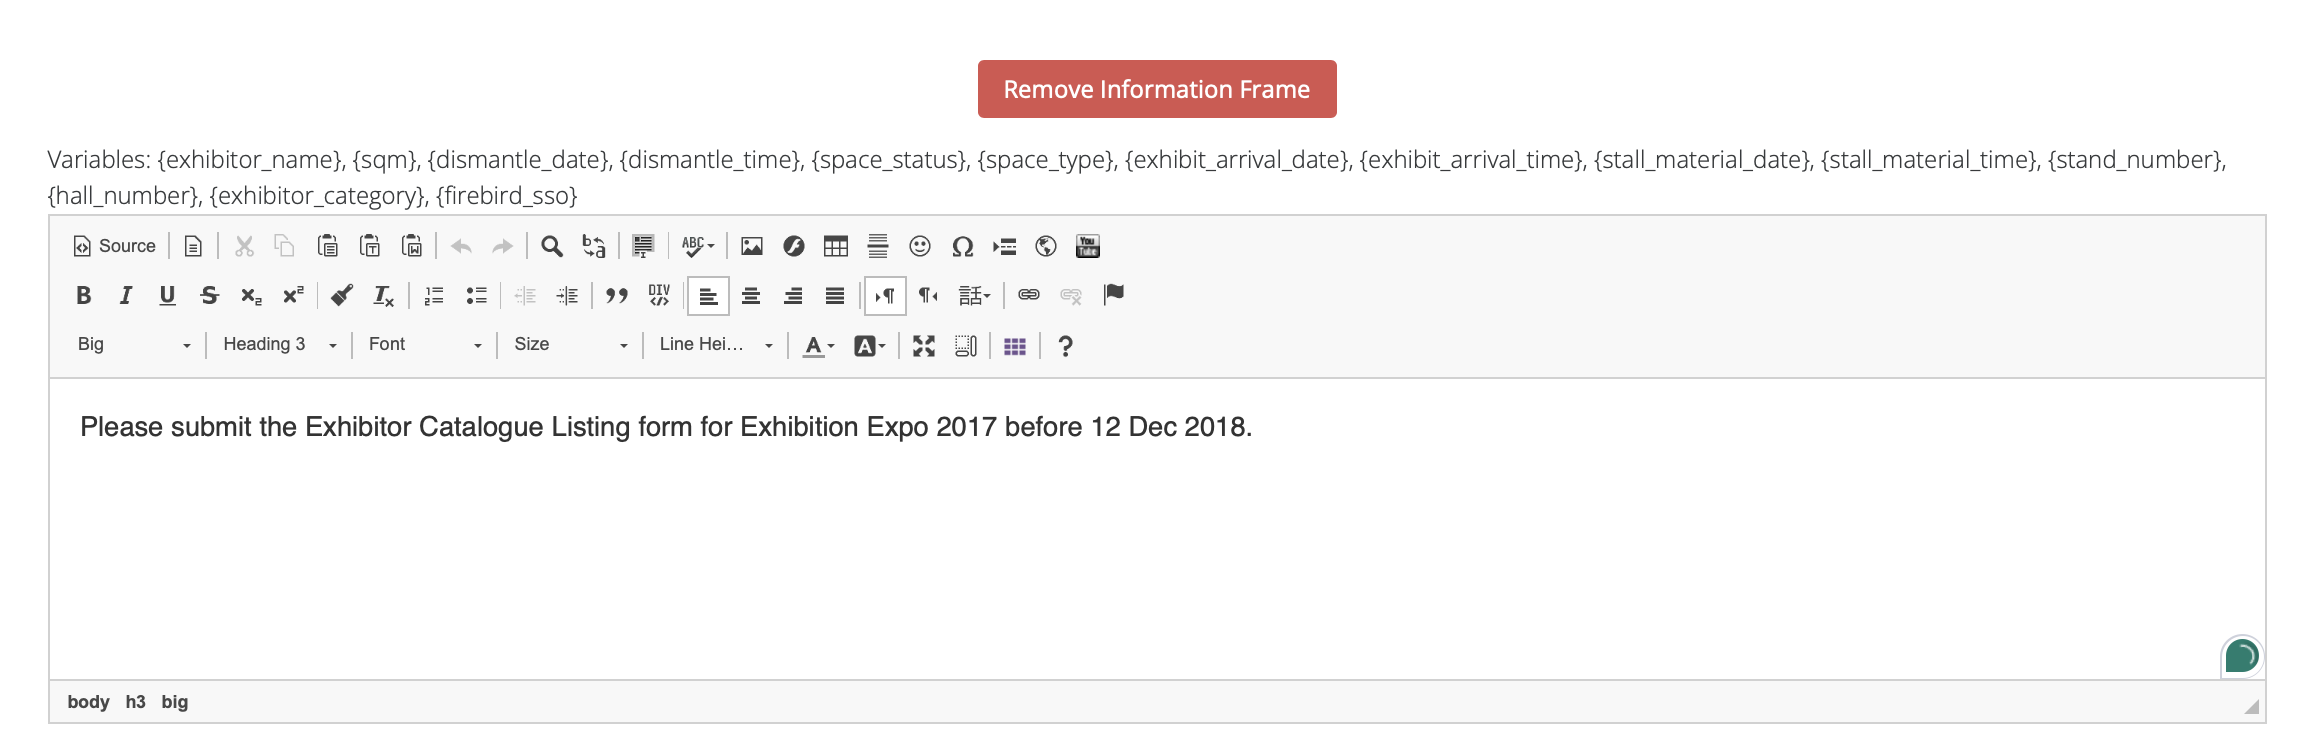Viewport: 2300px width, 744px height.
Task: Open the text color picker
Action: click(x=818, y=346)
